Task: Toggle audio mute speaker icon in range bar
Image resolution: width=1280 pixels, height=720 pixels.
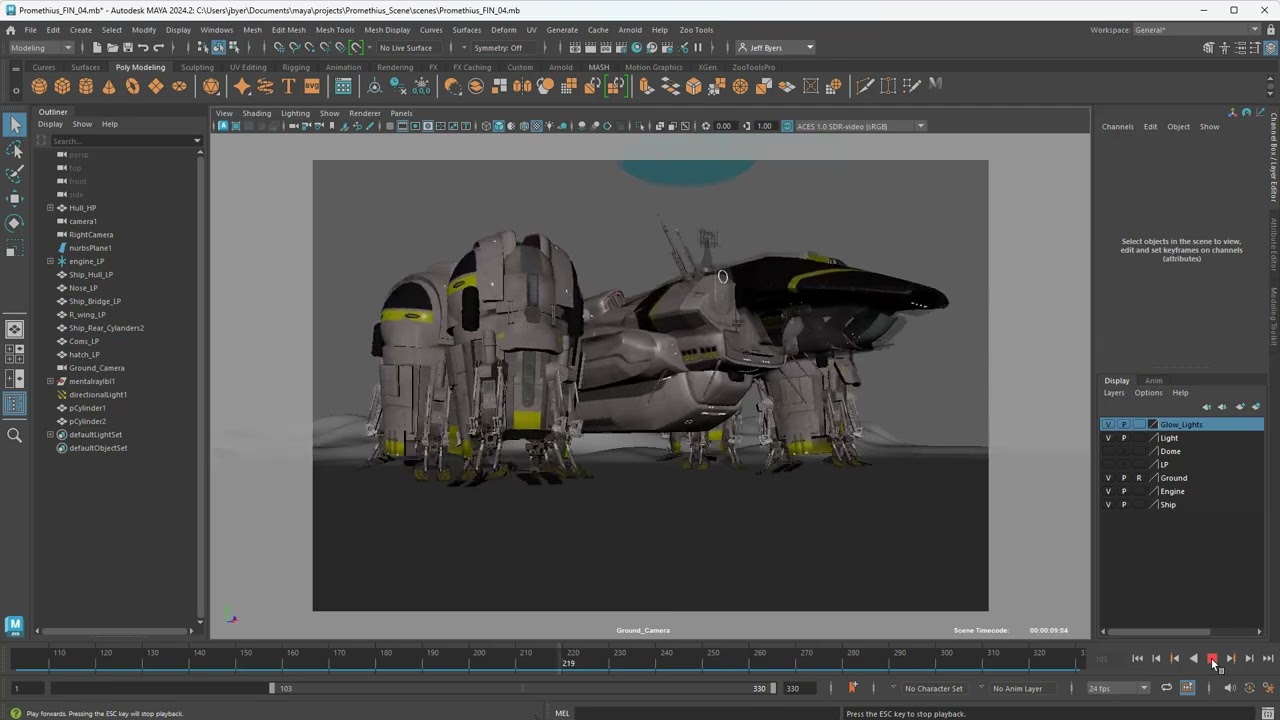Action: pyautogui.click(x=1230, y=688)
